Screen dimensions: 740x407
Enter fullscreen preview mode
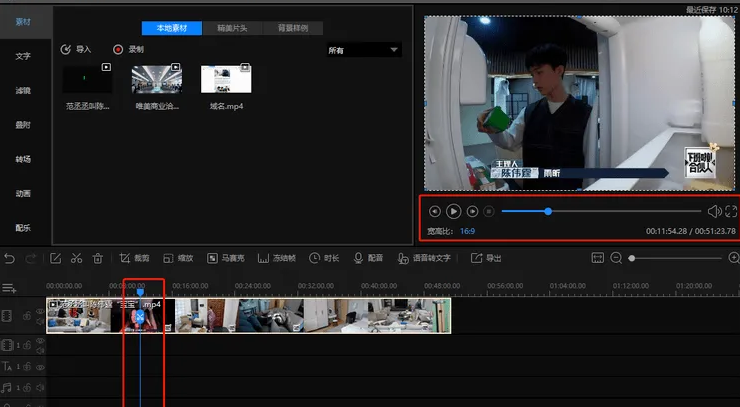(731, 212)
